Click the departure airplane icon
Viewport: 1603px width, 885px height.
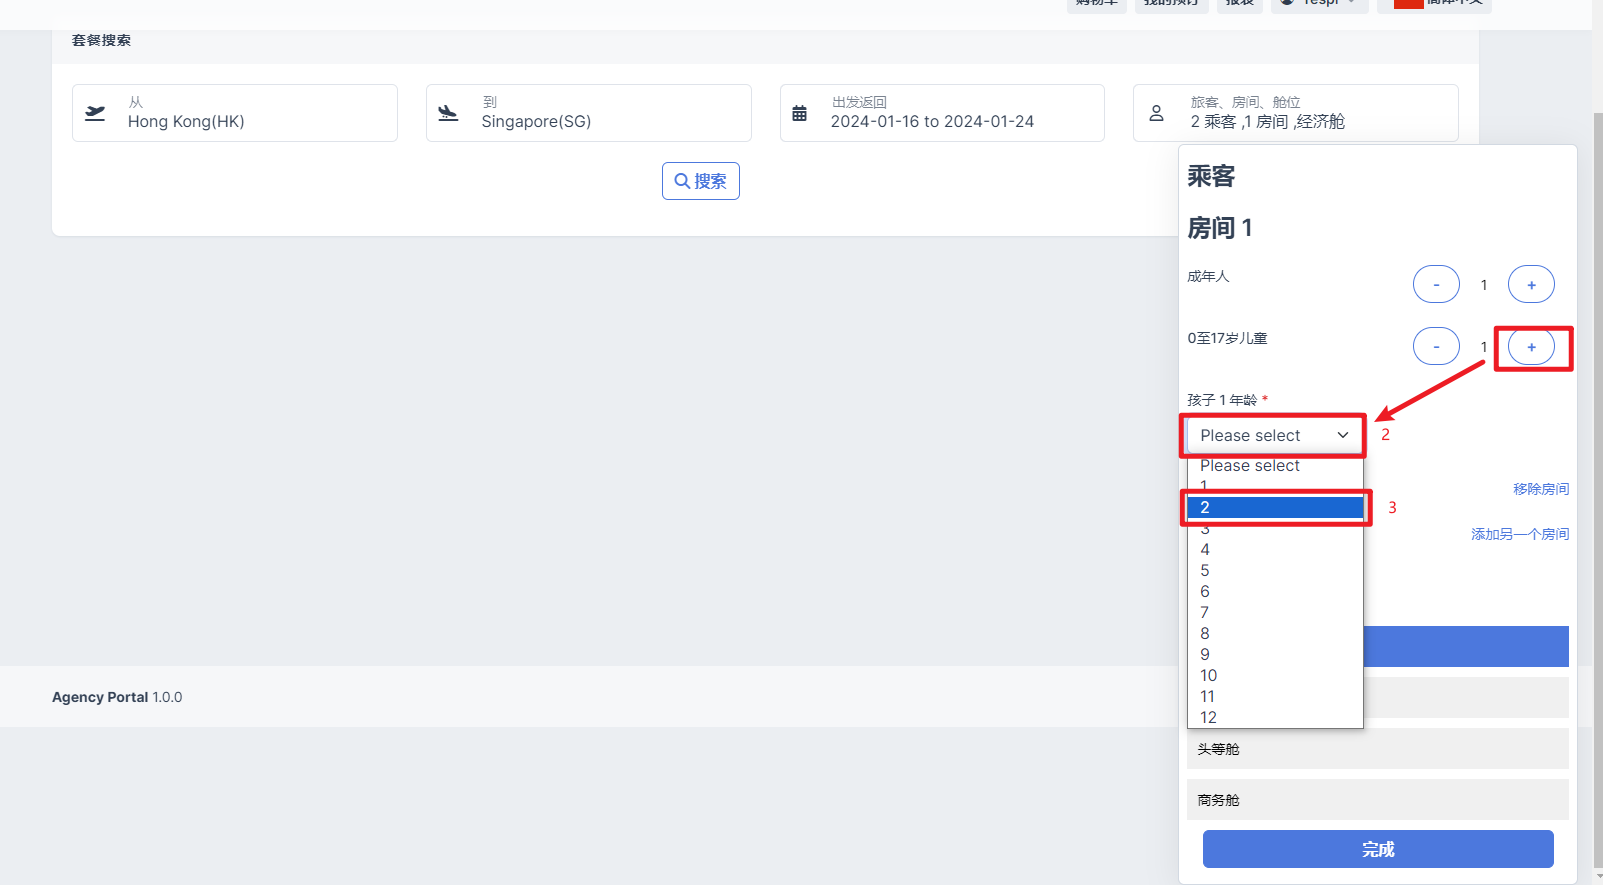point(95,113)
